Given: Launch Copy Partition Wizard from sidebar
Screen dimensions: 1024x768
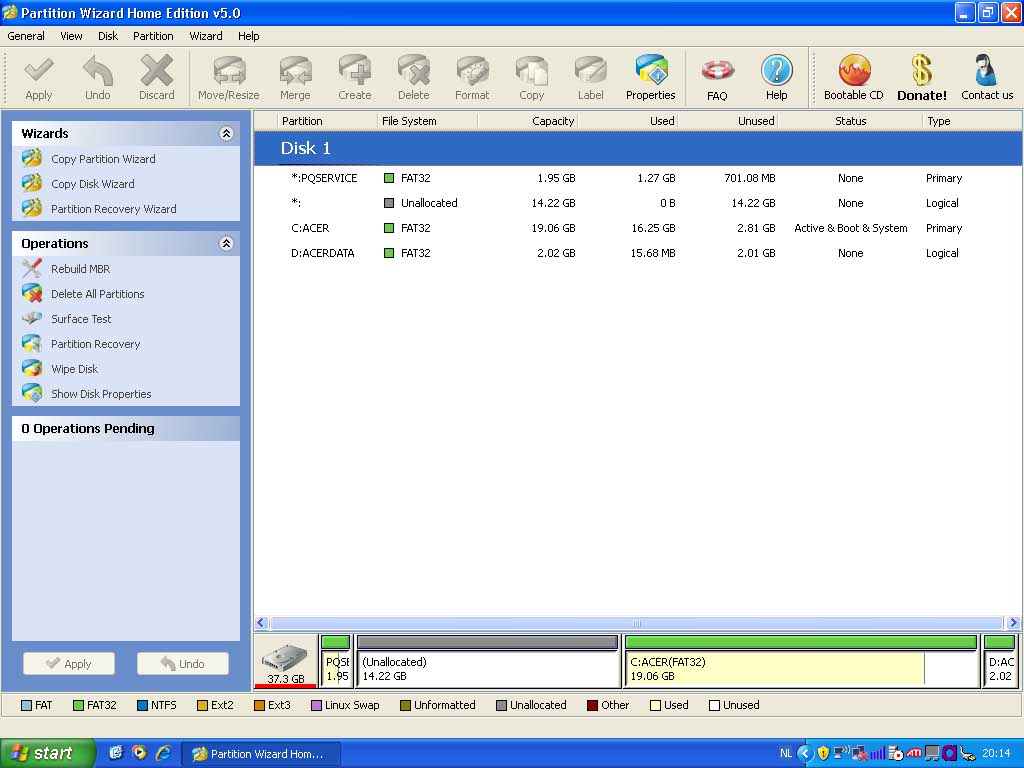Looking at the screenshot, I should point(103,159).
